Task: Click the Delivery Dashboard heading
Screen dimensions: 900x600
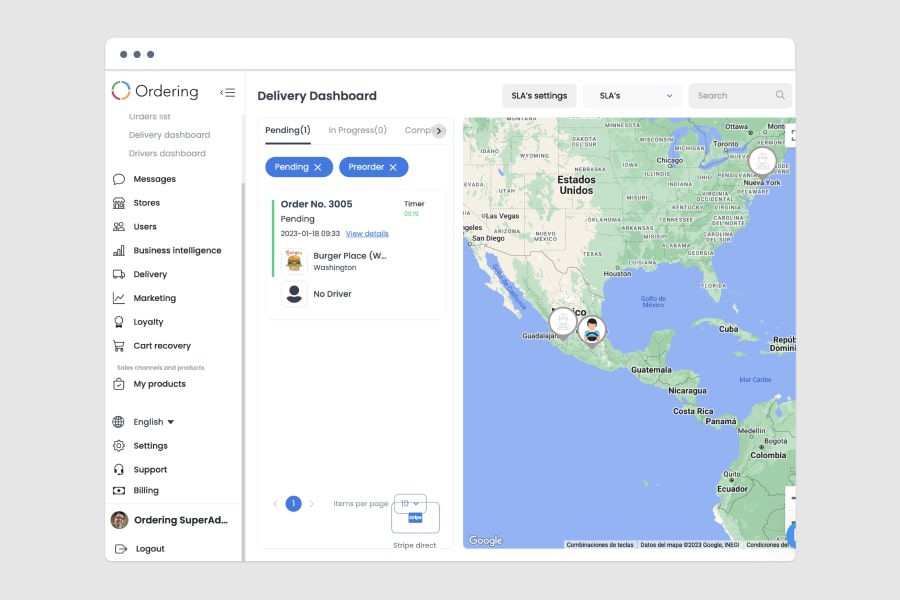Action: click(x=317, y=96)
